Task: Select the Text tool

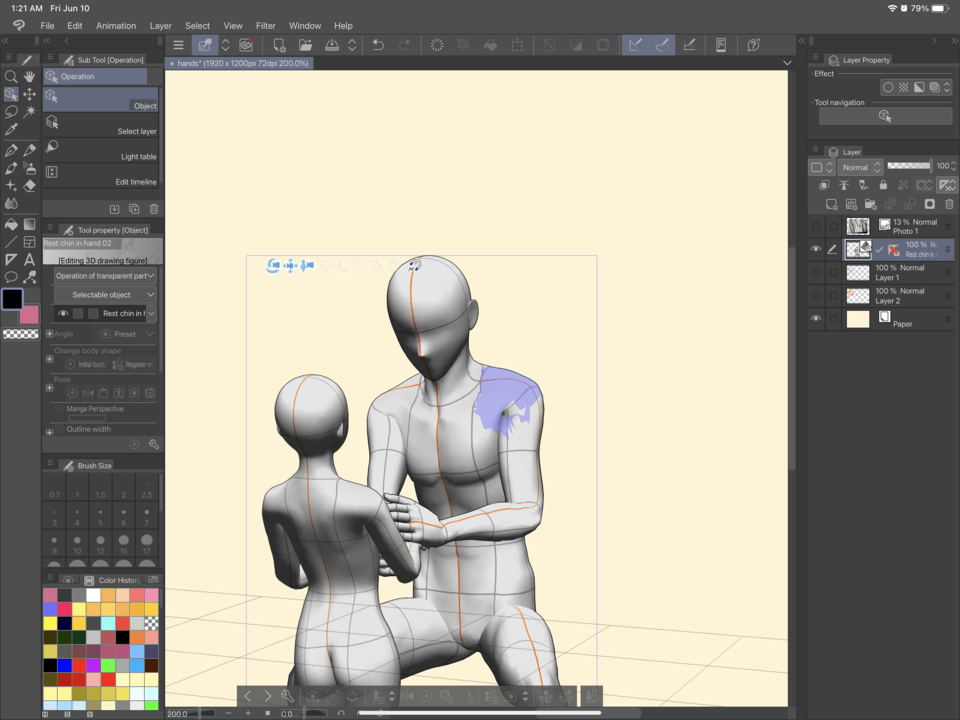Action: pos(29,260)
